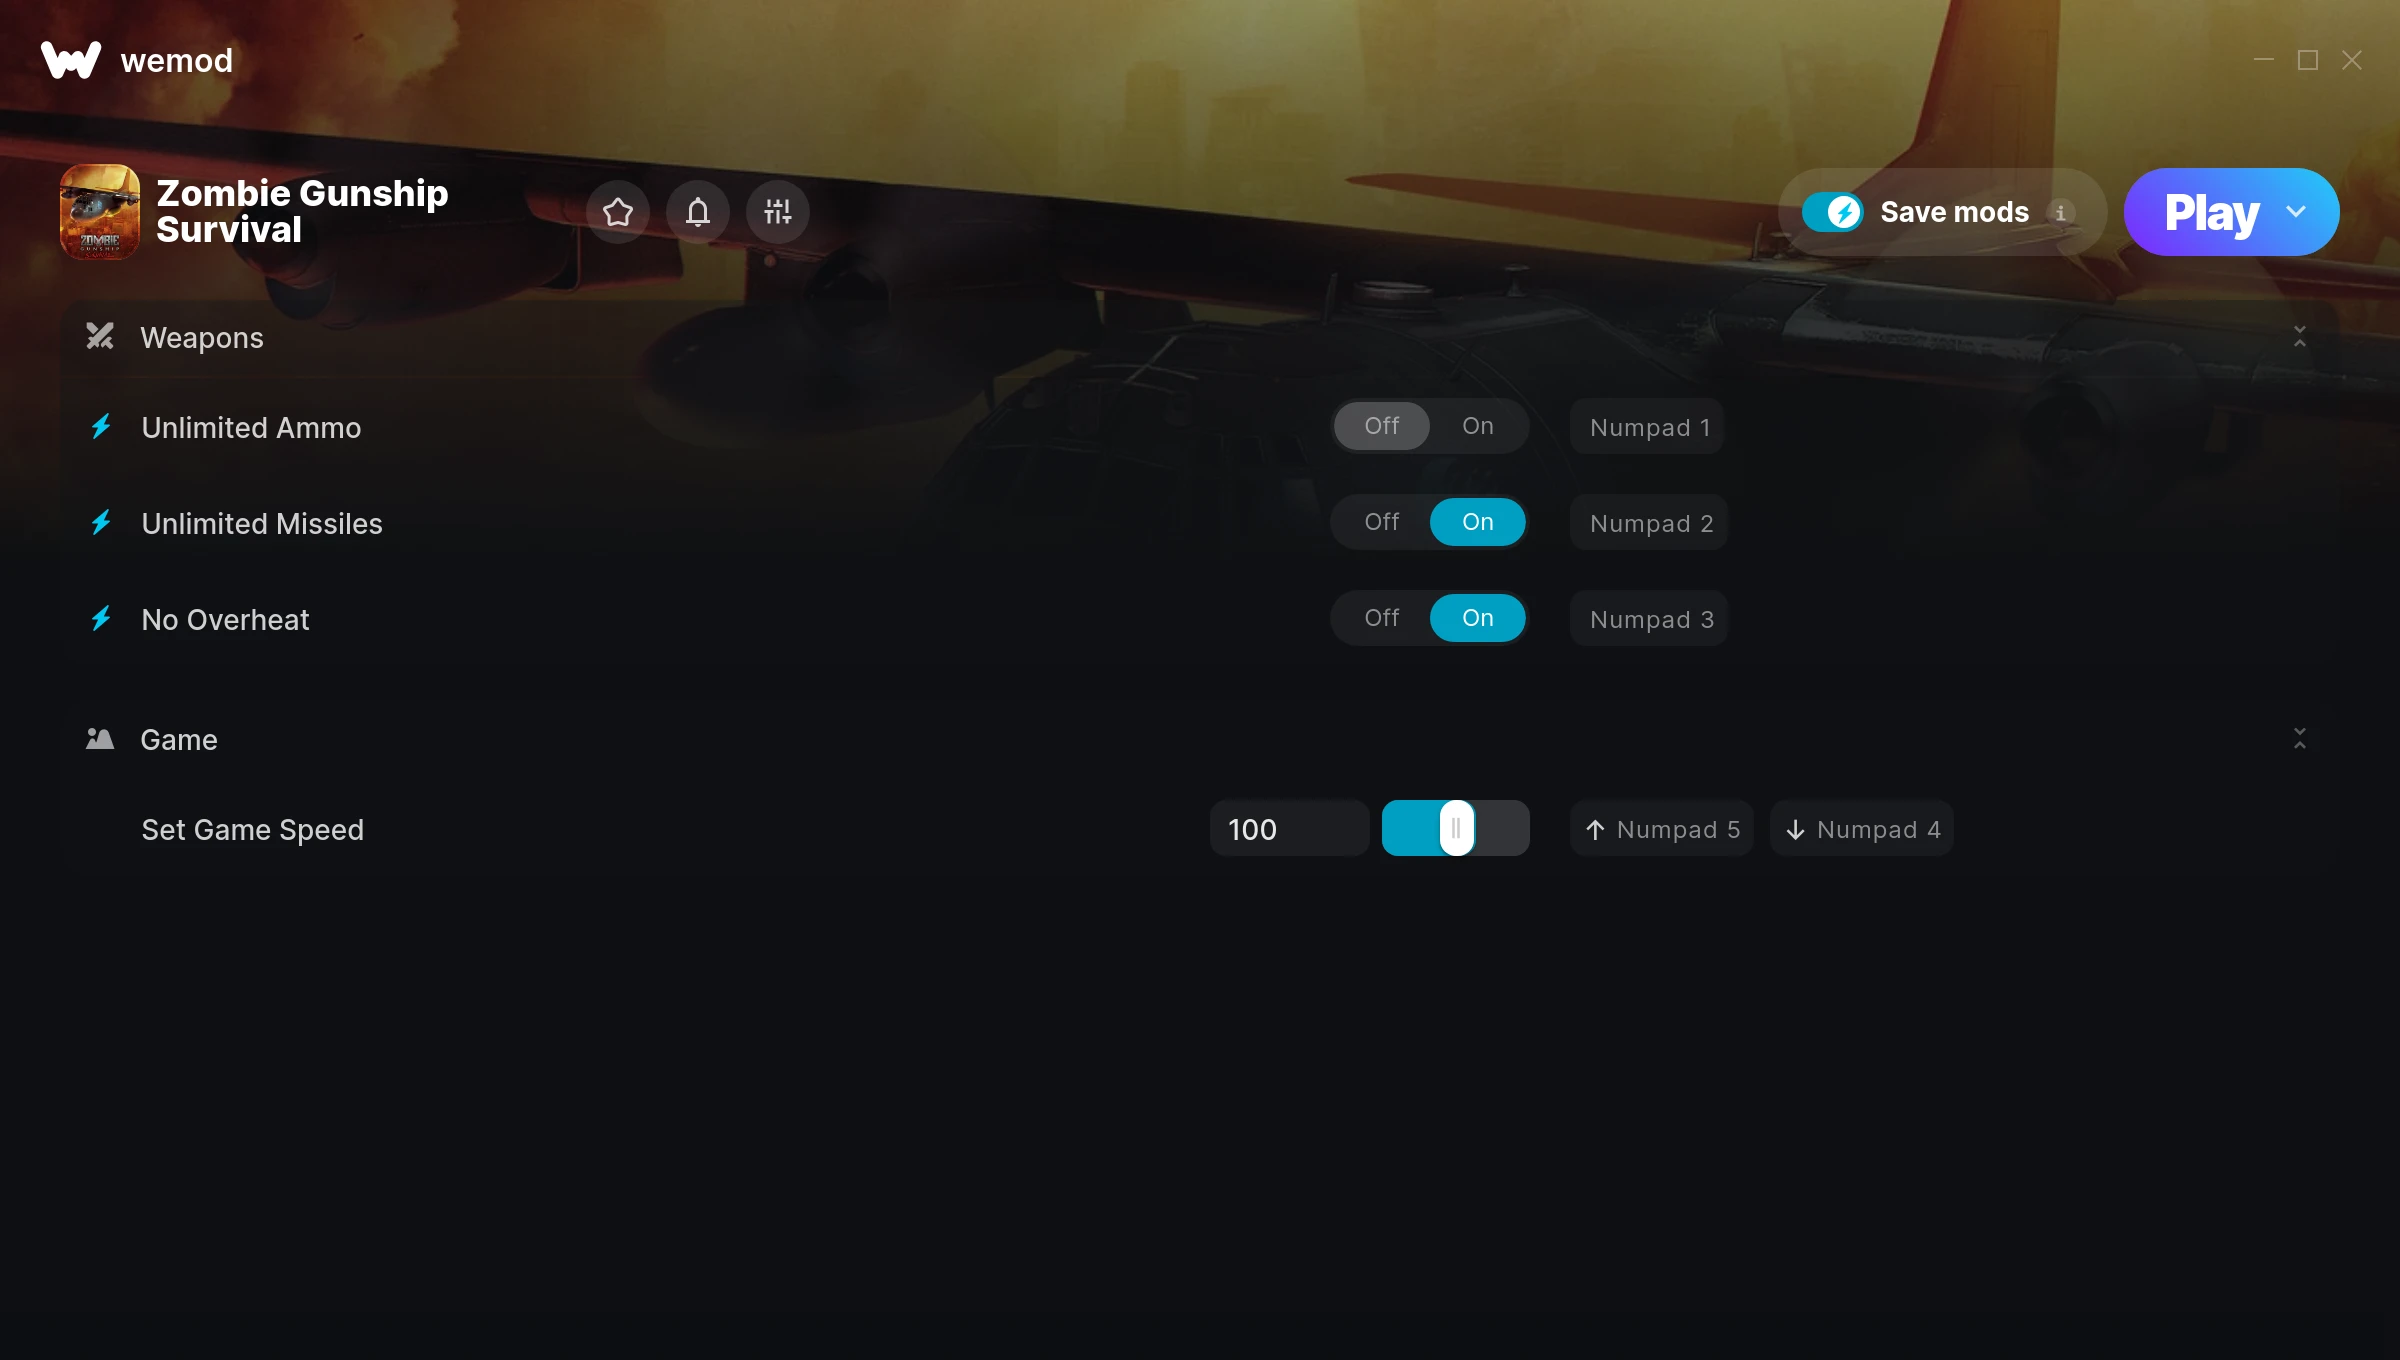Screen dimensions: 2400x1360
Task: Select the Game menu item
Action: tap(178, 739)
